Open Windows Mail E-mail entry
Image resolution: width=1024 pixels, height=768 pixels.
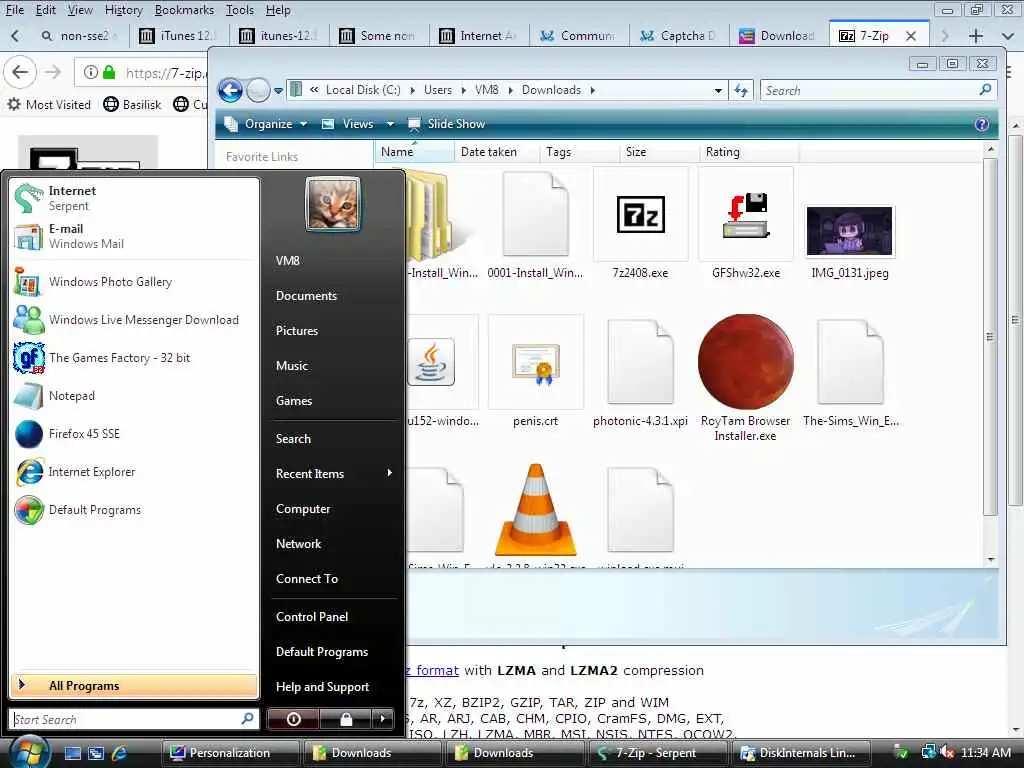point(134,236)
